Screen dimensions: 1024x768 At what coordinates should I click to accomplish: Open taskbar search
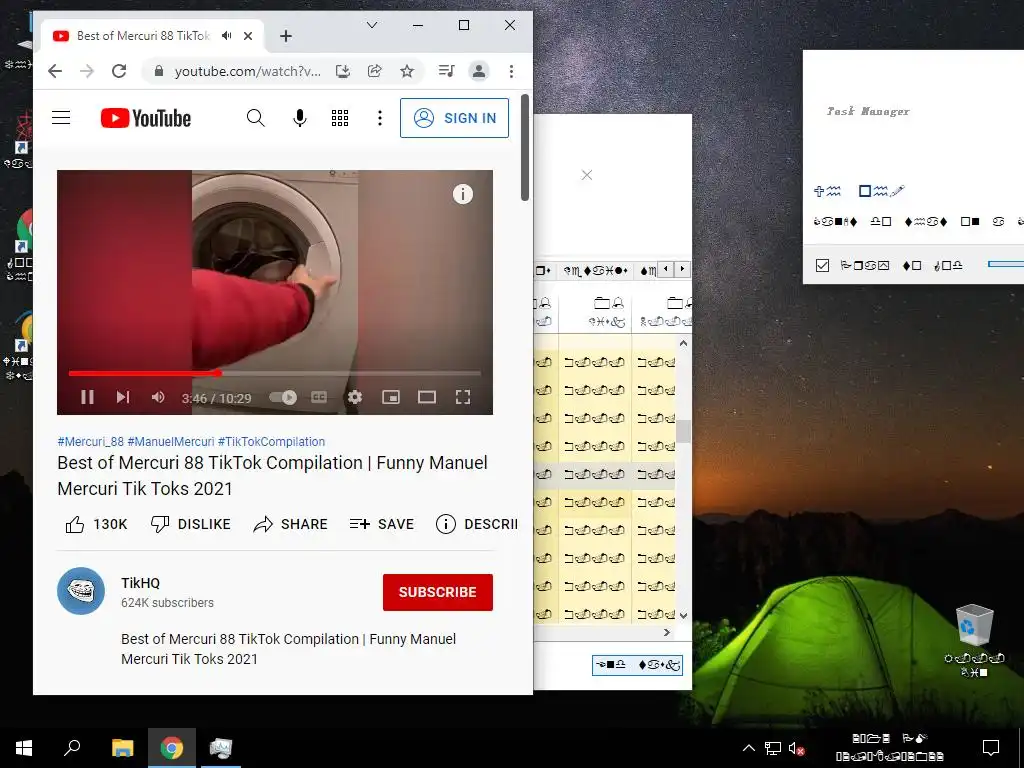point(72,748)
